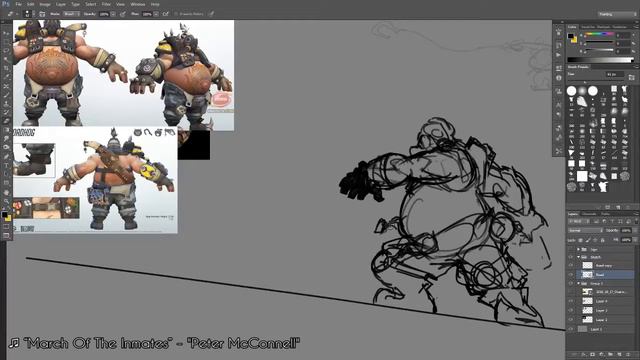Hide Layer 1 eye icon
The image size is (640, 360).
571,329
